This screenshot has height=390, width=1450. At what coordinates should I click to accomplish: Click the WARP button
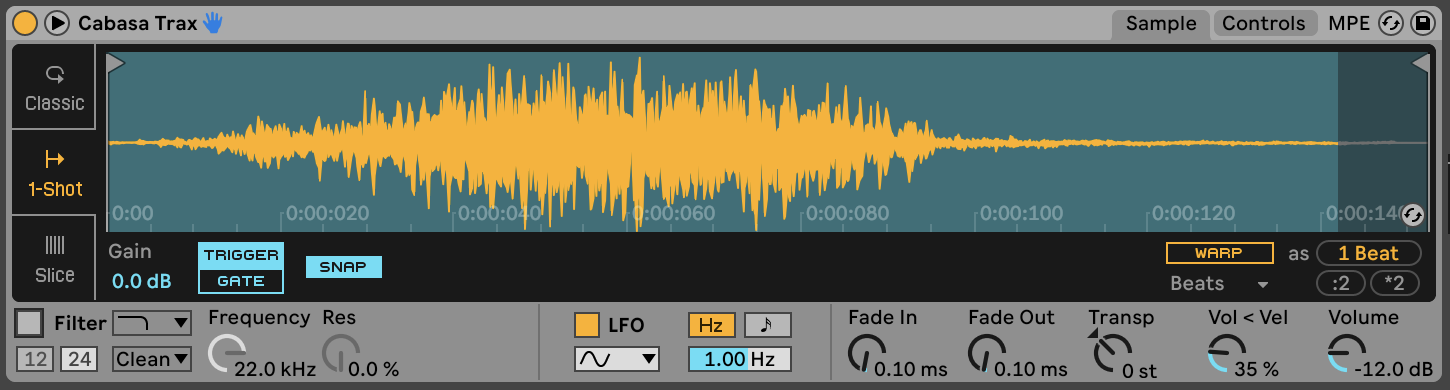[x=1219, y=253]
